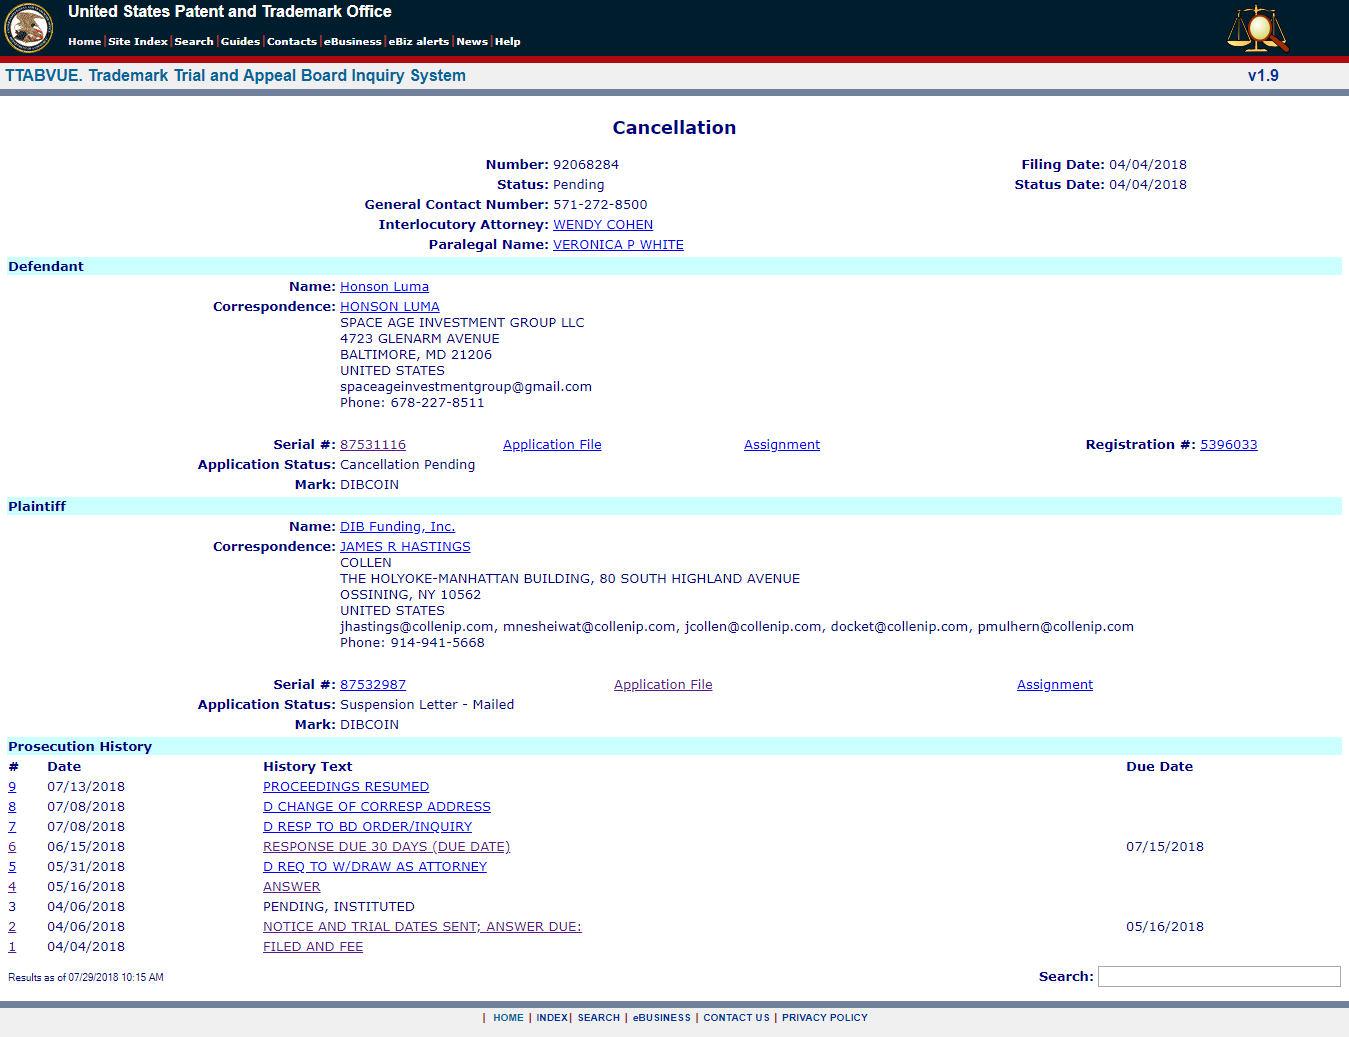This screenshot has height=1037, width=1349.
Task: Open interlocutory attorney Wendy Cohen link
Action: pos(603,225)
